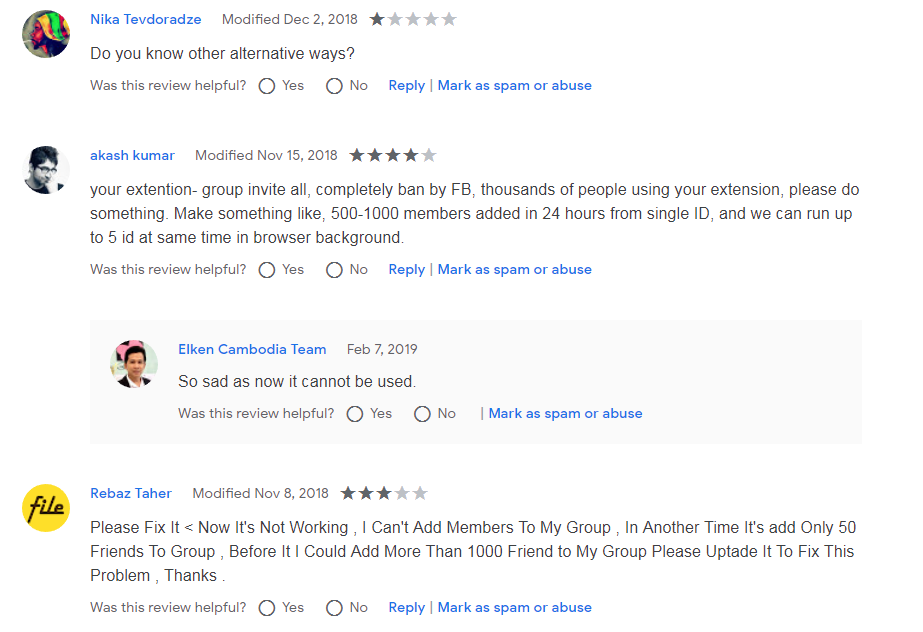Image resolution: width=923 pixels, height=632 pixels.
Task: Click Rebaz Taher's three-star rating
Action: click(x=384, y=493)
